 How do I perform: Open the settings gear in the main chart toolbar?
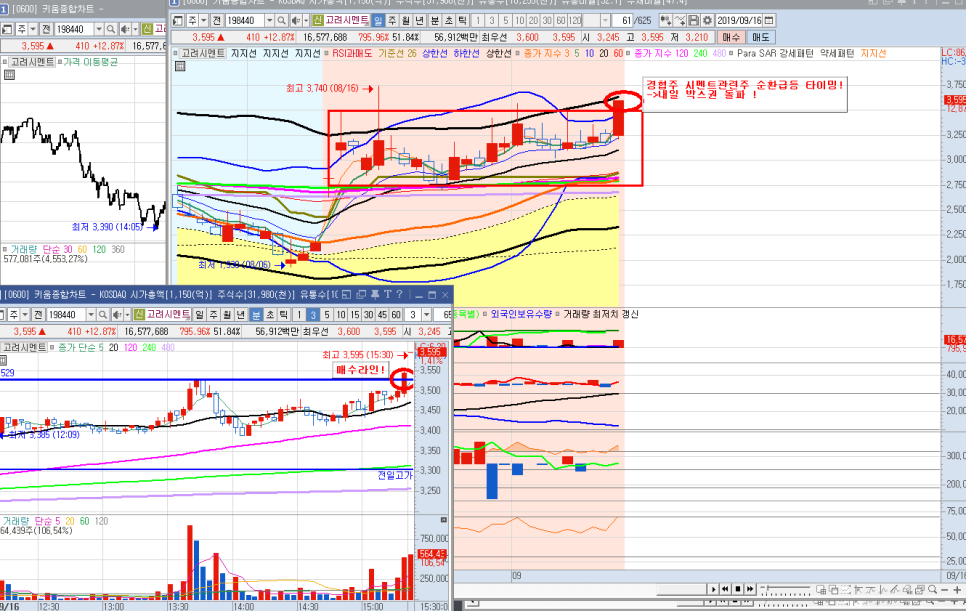(707, 20)
